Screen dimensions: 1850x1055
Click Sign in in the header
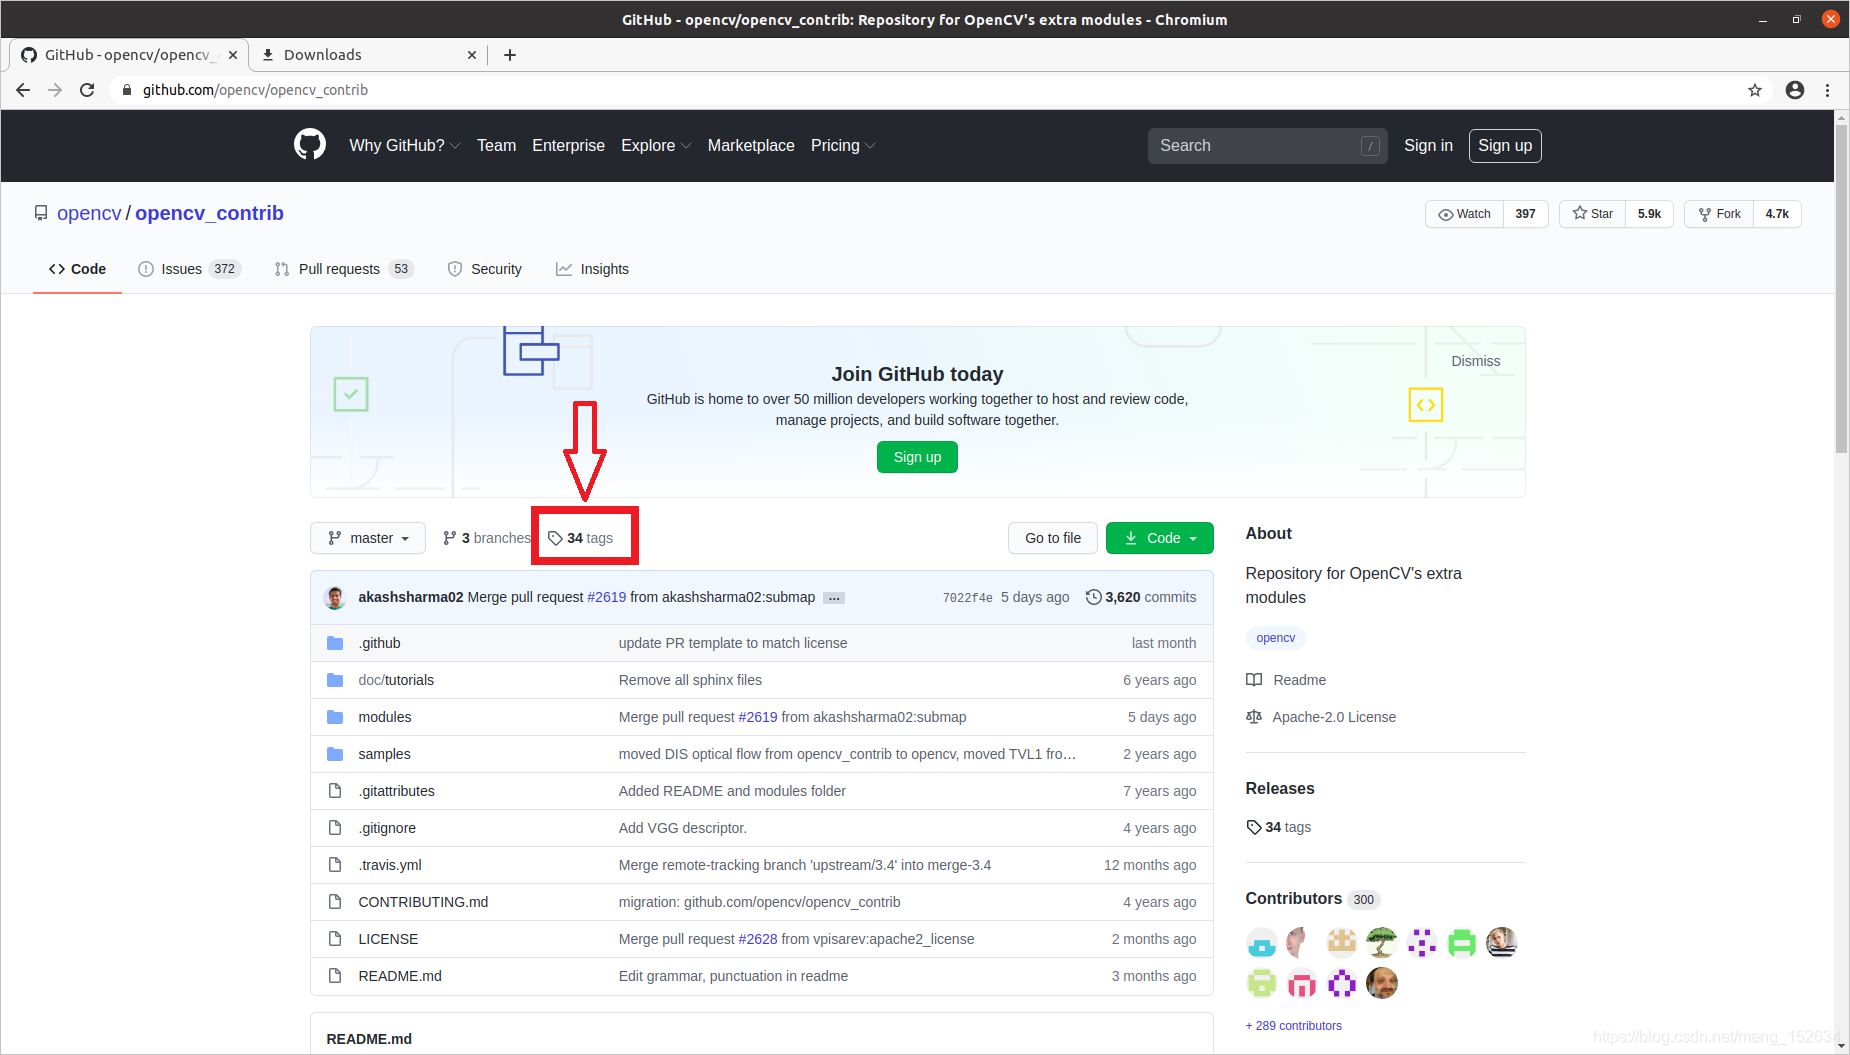tap(1428, 146)
